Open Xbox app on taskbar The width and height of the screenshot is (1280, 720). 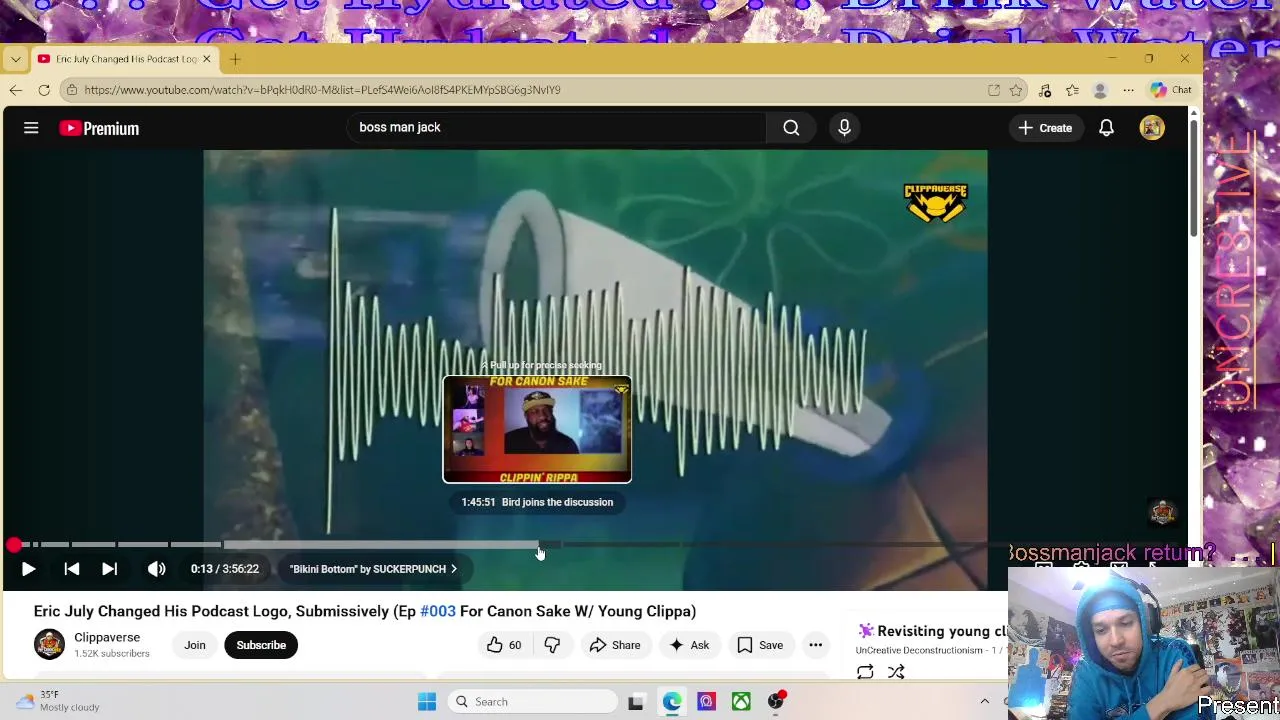(741, 702)
